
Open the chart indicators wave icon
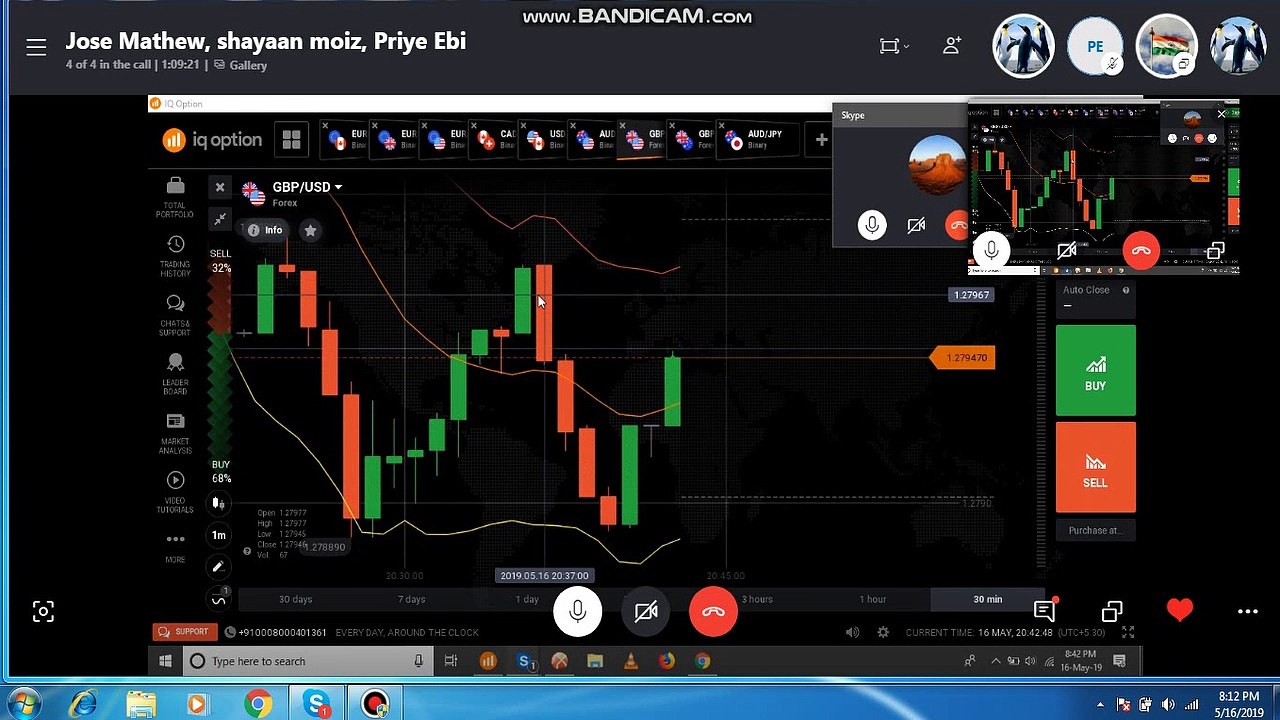tap(219, 598)
